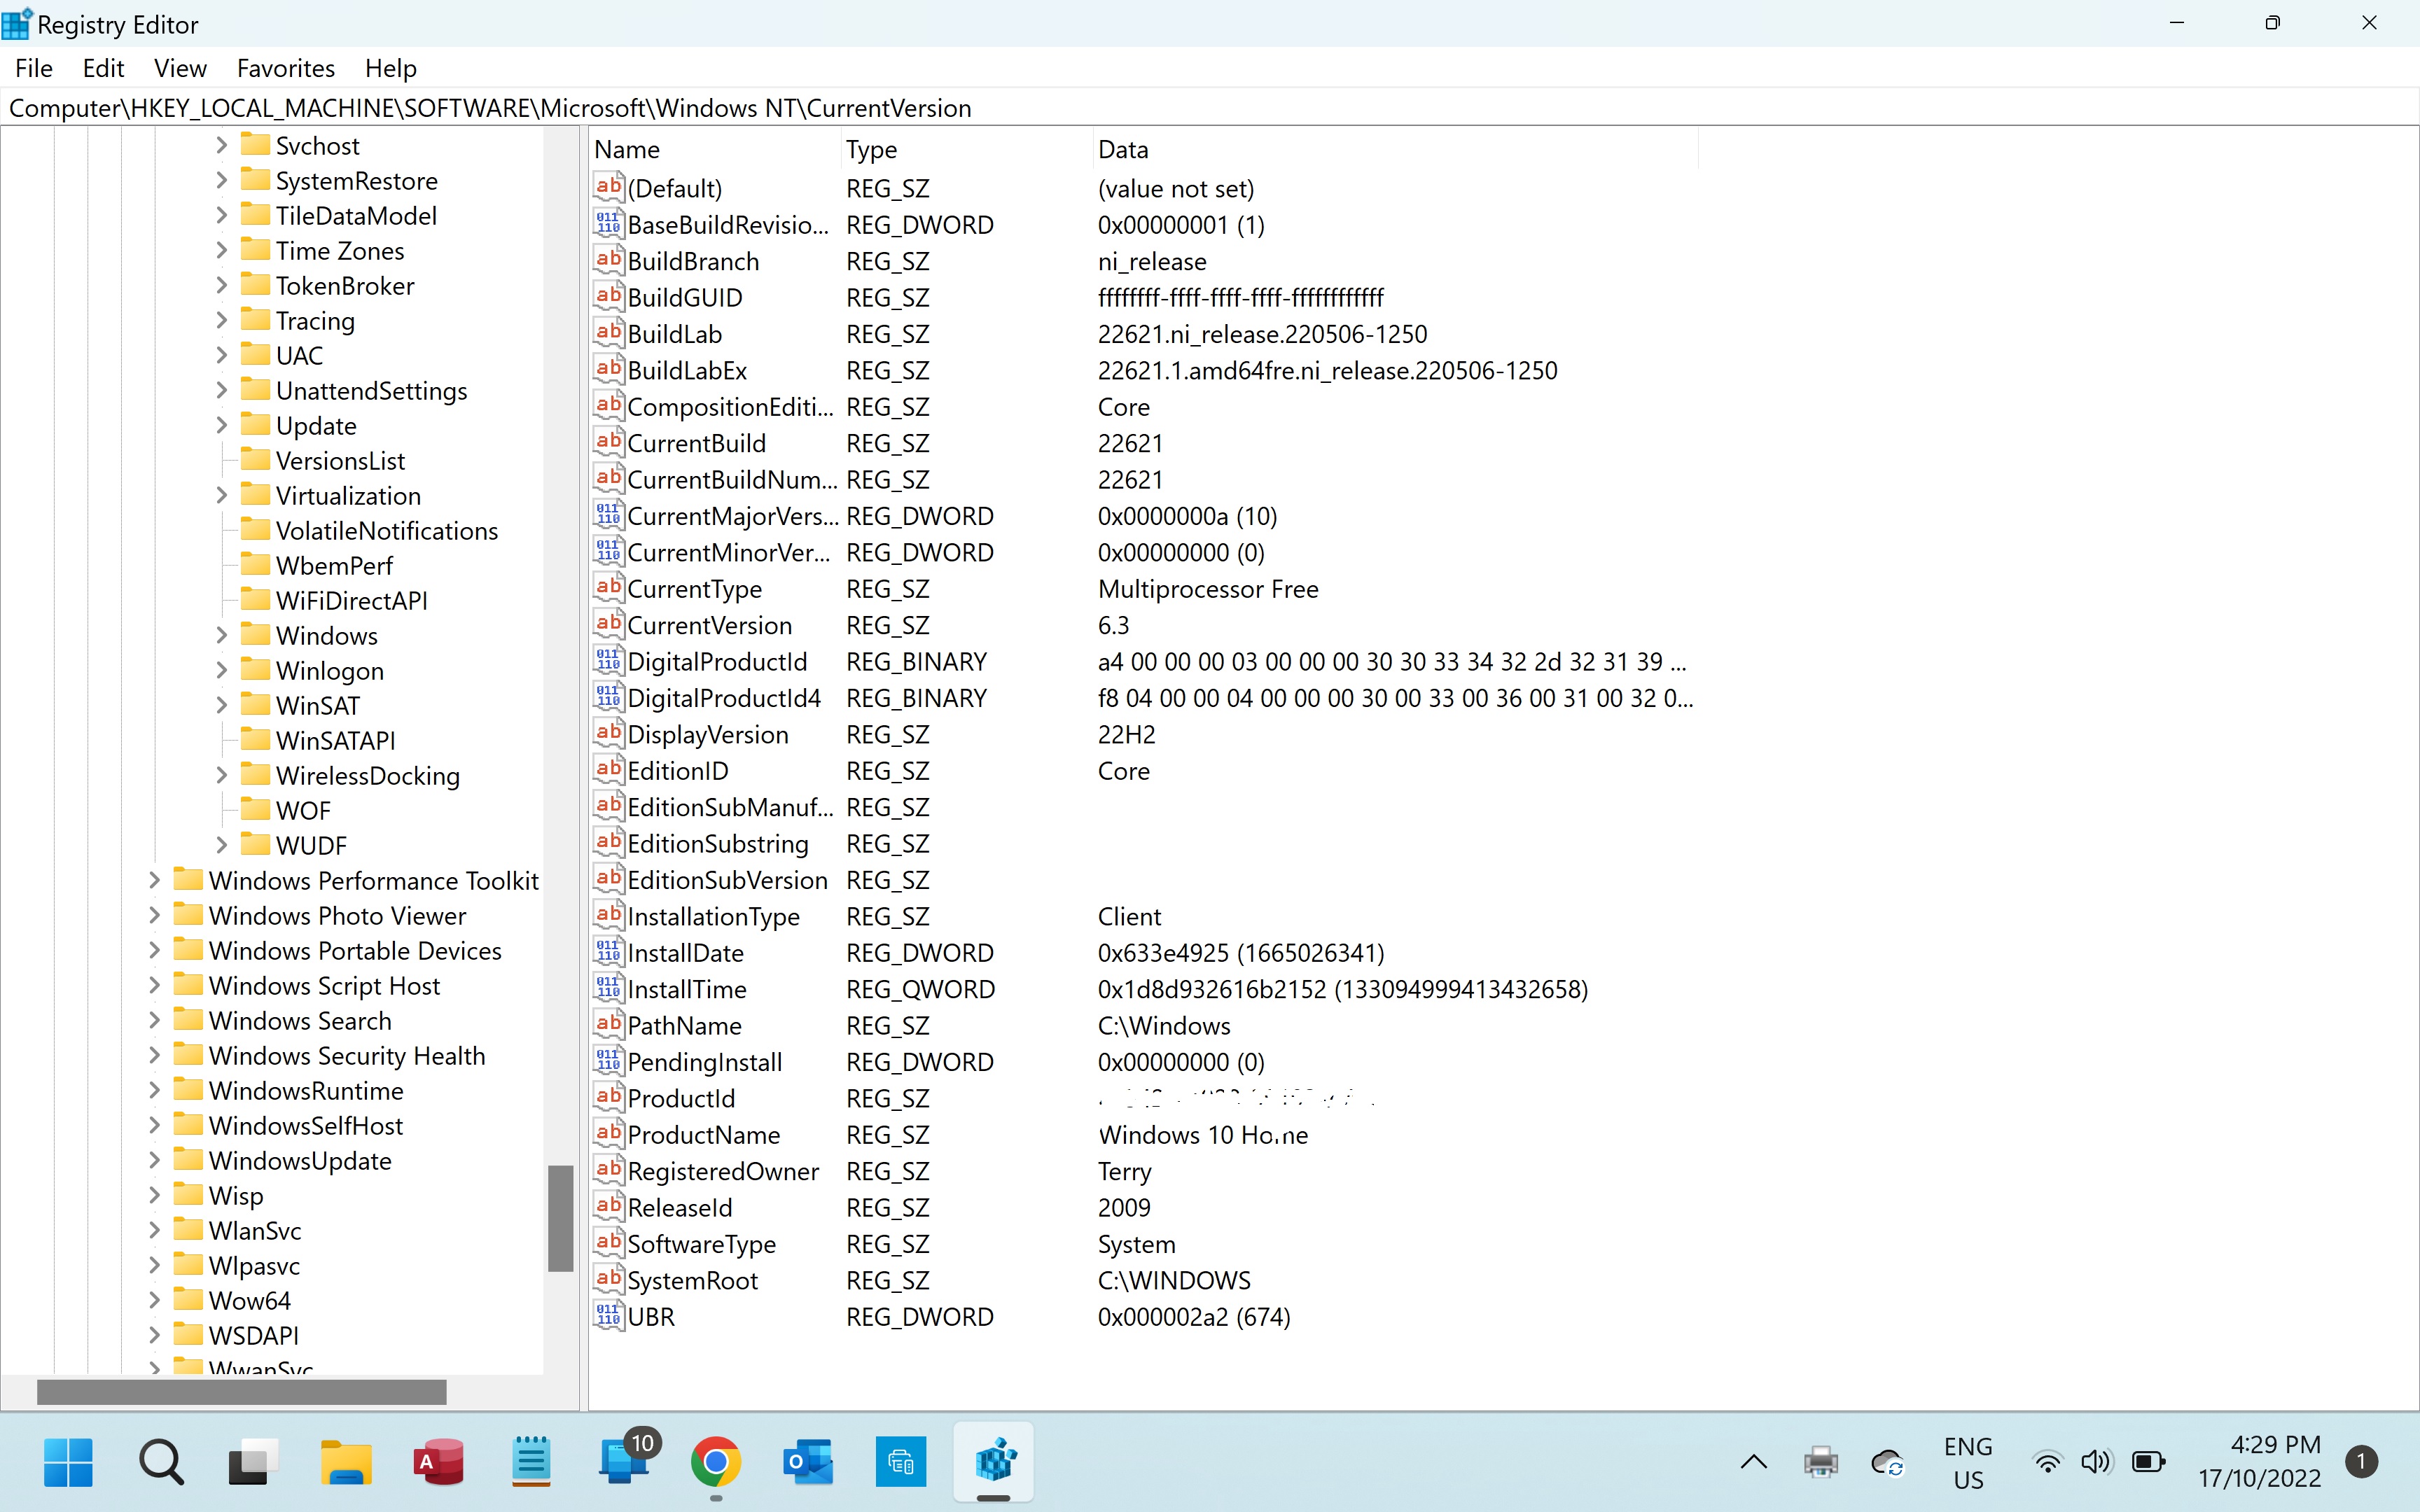This screenshot has width=2420, height=1512.
Task: Select the BaseBuildRevision DWORD icon
Action: click(608, 224)
